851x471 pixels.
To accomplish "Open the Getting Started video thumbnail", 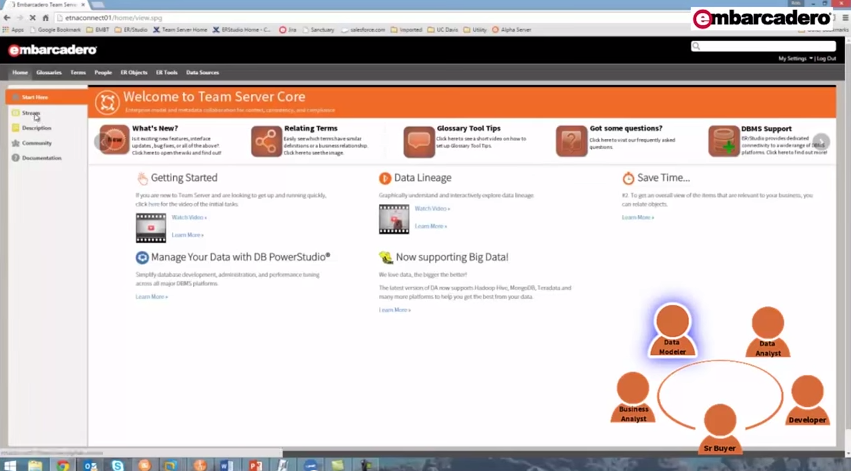I will click(x=151, y=227).
